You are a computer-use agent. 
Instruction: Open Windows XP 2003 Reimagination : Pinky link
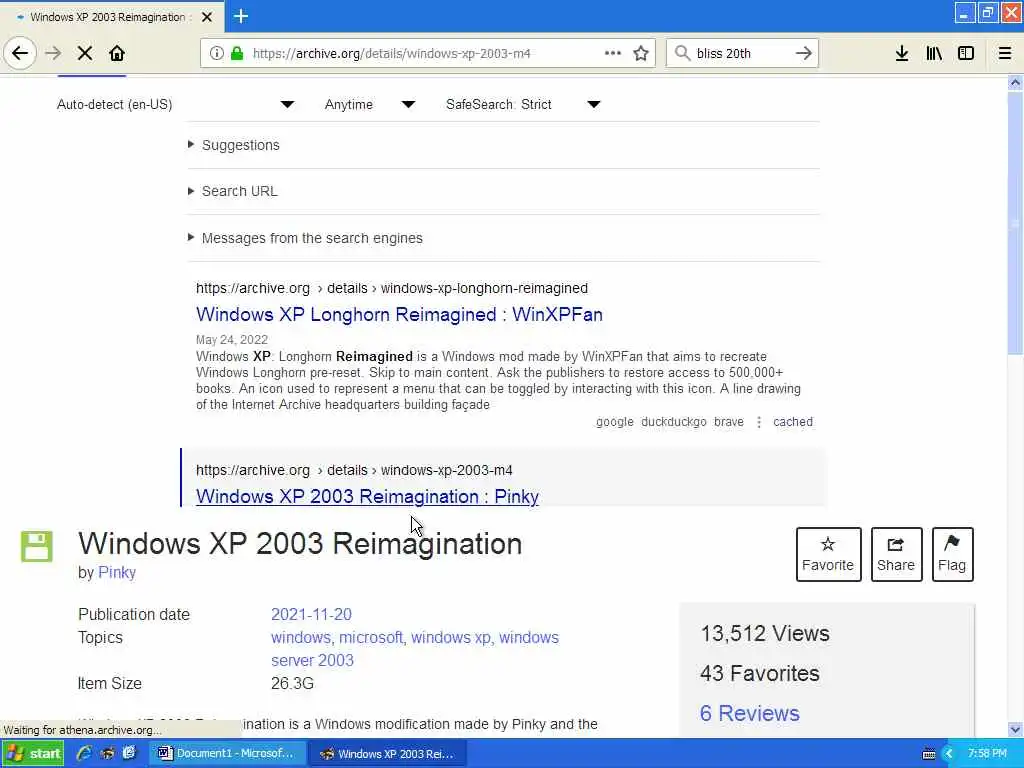click(367, 496)
